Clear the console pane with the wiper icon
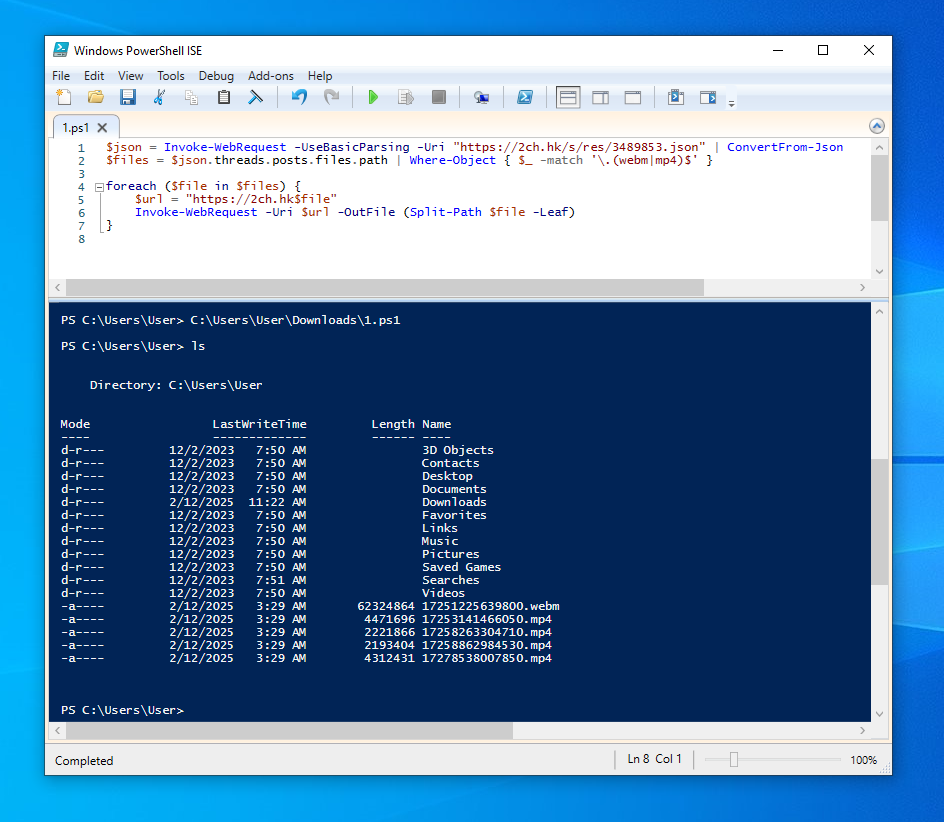 coord(256,97)
